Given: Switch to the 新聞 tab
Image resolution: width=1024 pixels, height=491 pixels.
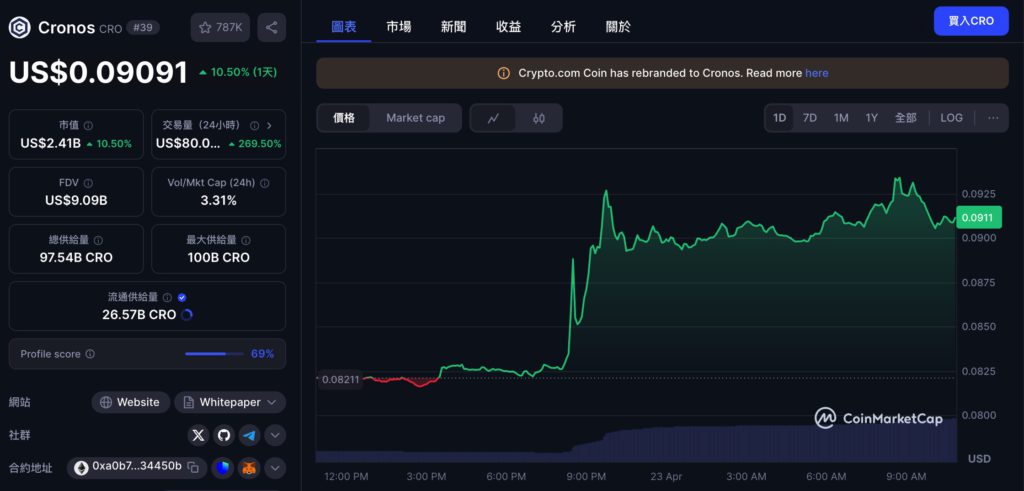Looking at the screenshot, I should [x=453, y=27].
